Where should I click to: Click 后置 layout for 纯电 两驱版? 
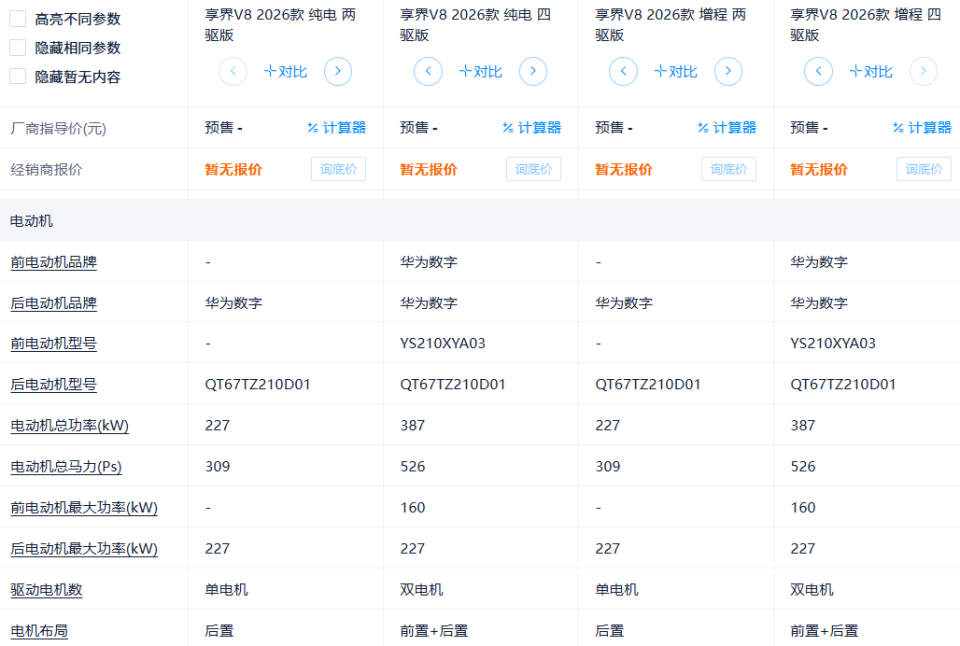219,631
